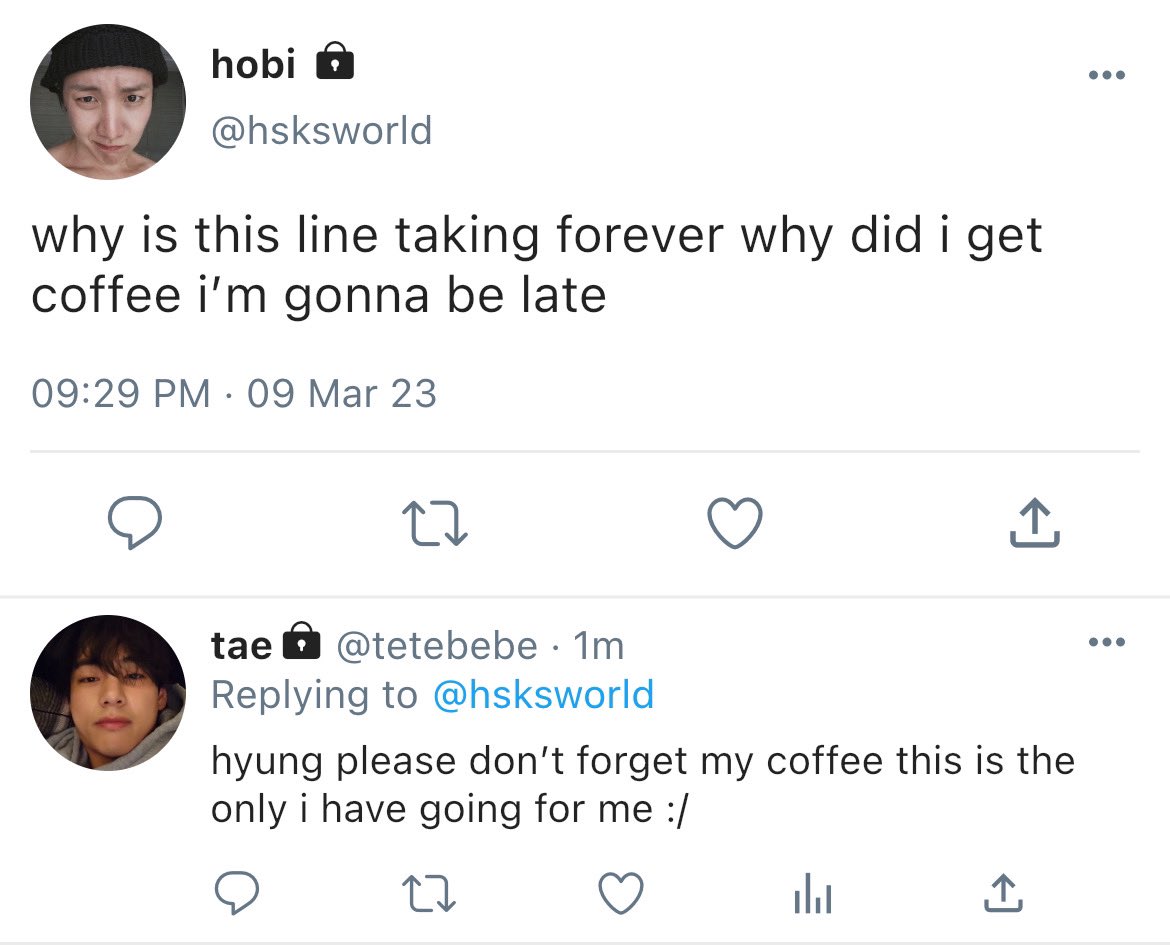Open the three-dot menu on tae's reply
This screenshot has height=945, width=1170.
(1107, 642)
